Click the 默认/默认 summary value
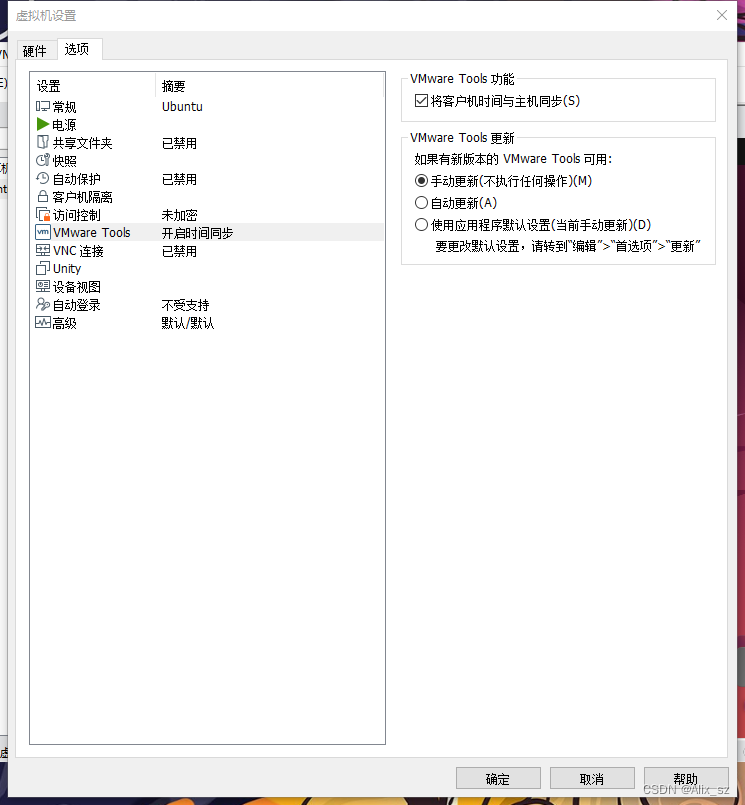This screenshot has width=745, height=805. tap(188, 323)
